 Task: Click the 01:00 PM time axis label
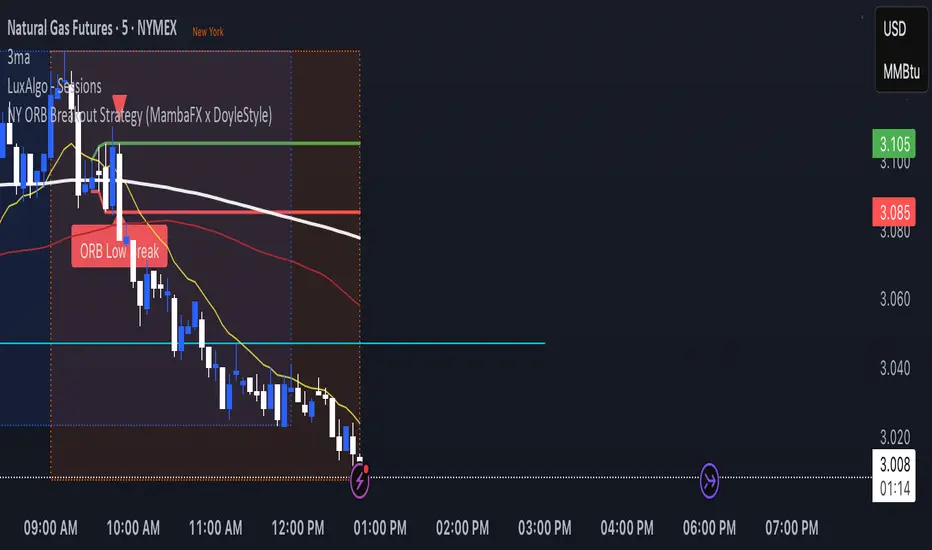pyautogui.click(x=380, y=528)
